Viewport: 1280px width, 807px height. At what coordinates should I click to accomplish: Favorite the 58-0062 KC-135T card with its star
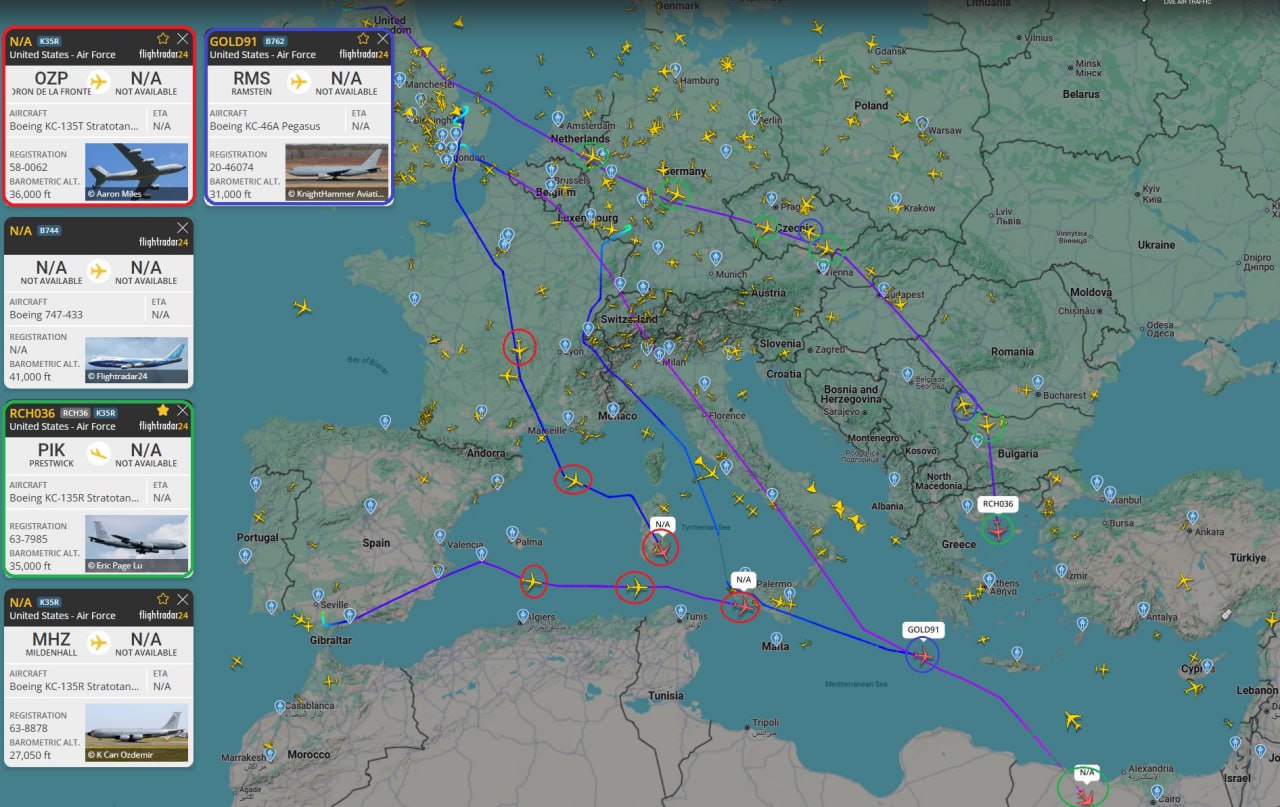click(163, 39)
